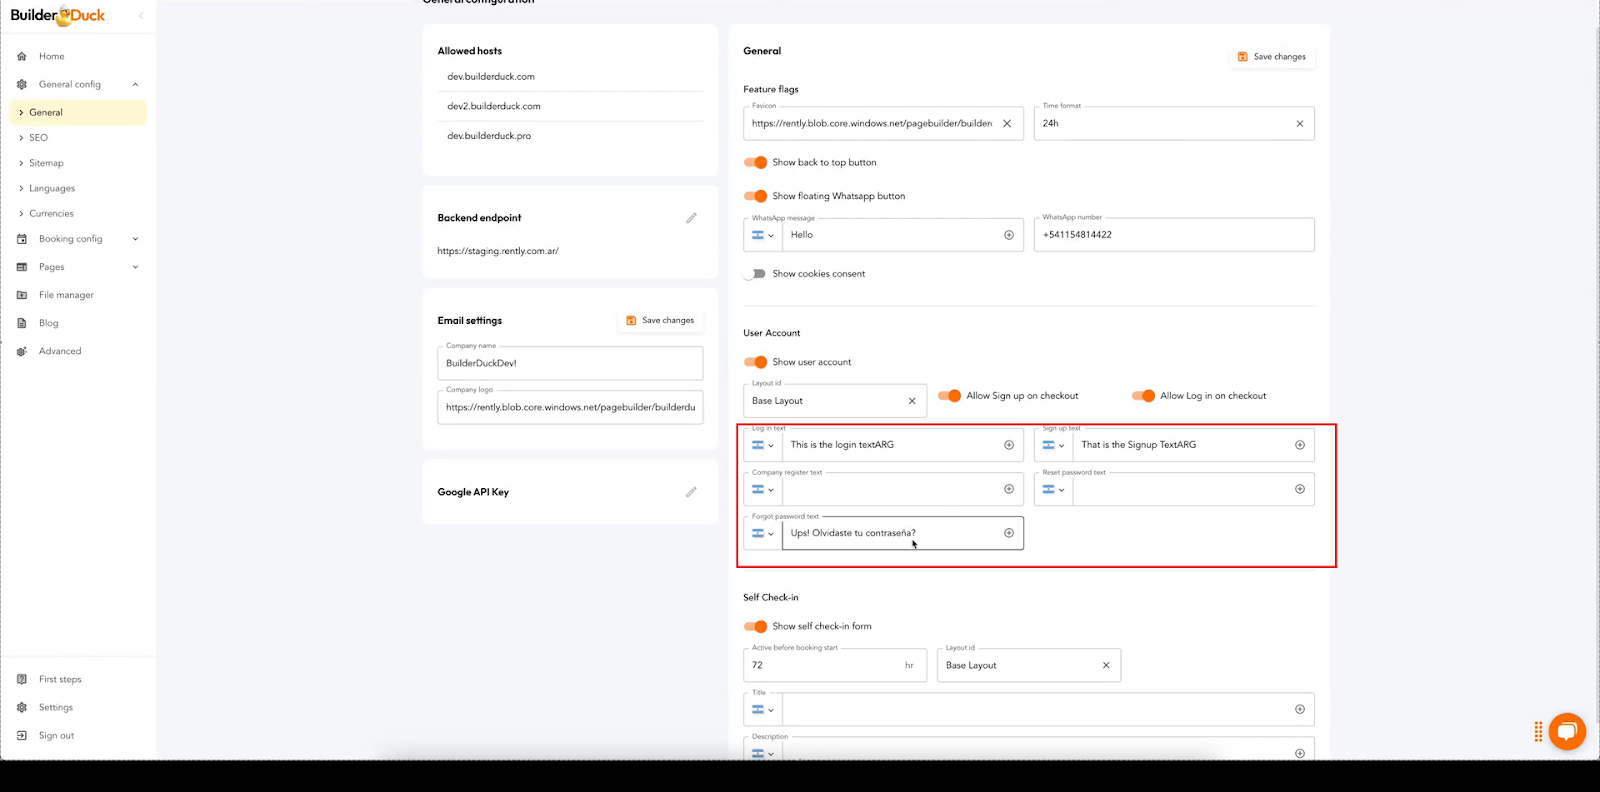1600x792 pixels.
Task: Clear the Favicon URL field with X
Action: [1007, 124]
